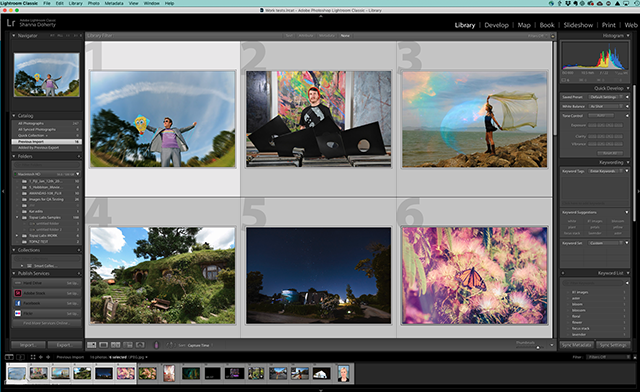The image size is (640, 392).
Task: Collapse the Publish Services panel
Action: 14,273
